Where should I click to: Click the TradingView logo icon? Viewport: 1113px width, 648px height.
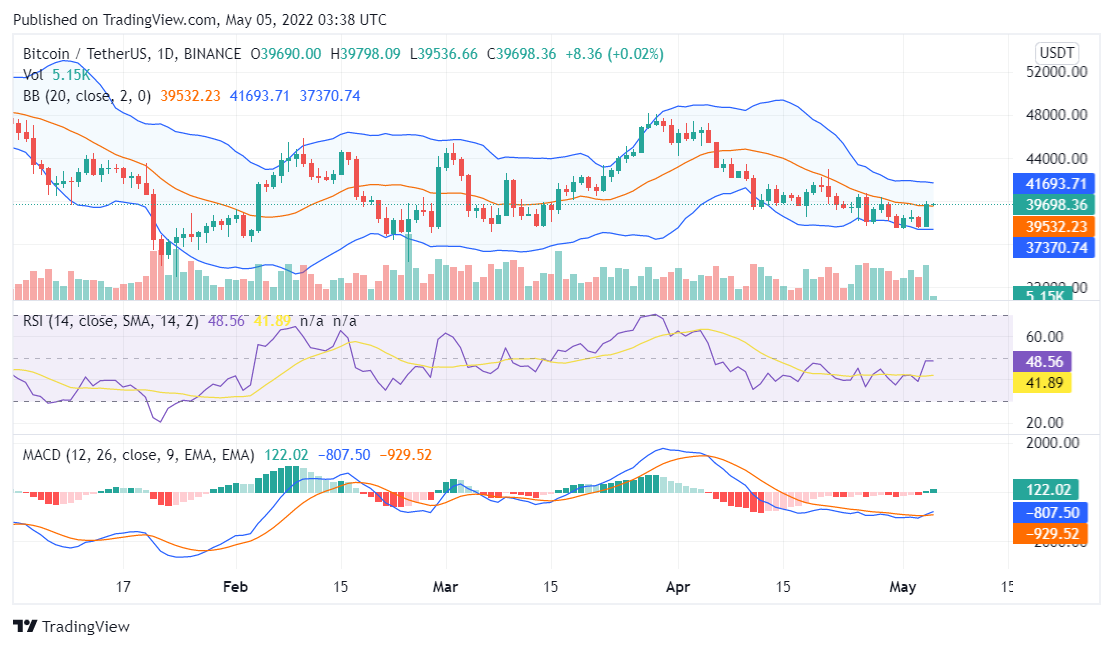pos(22,627)
